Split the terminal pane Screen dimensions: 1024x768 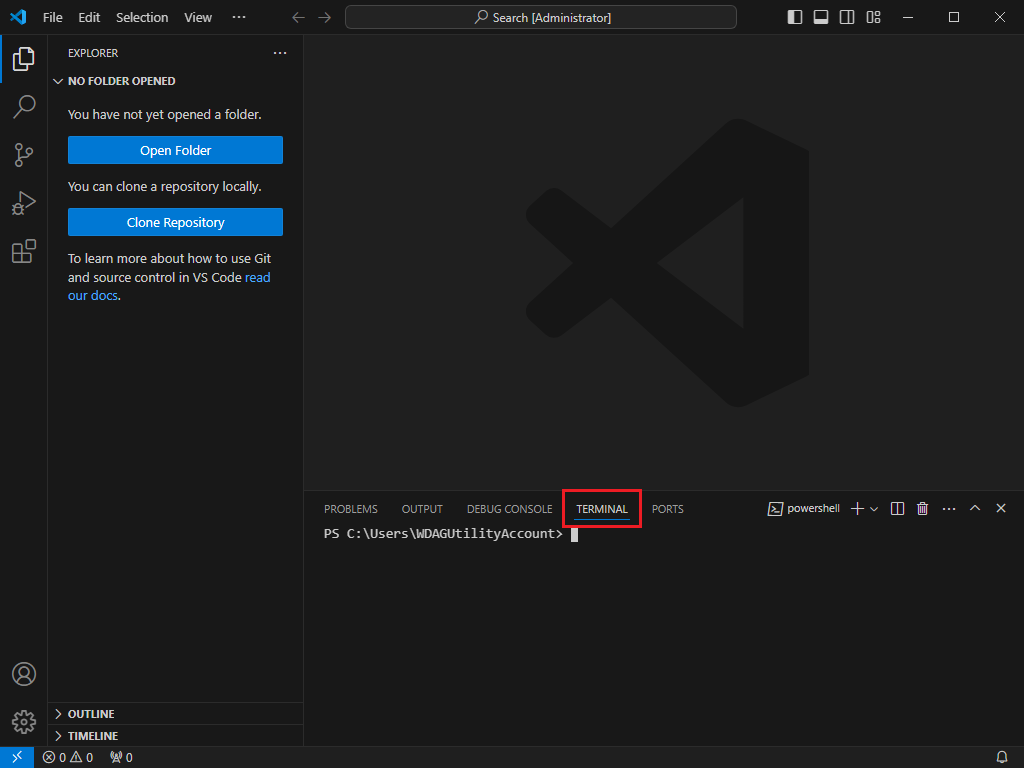pyautogui.click(x=897, y=509)
